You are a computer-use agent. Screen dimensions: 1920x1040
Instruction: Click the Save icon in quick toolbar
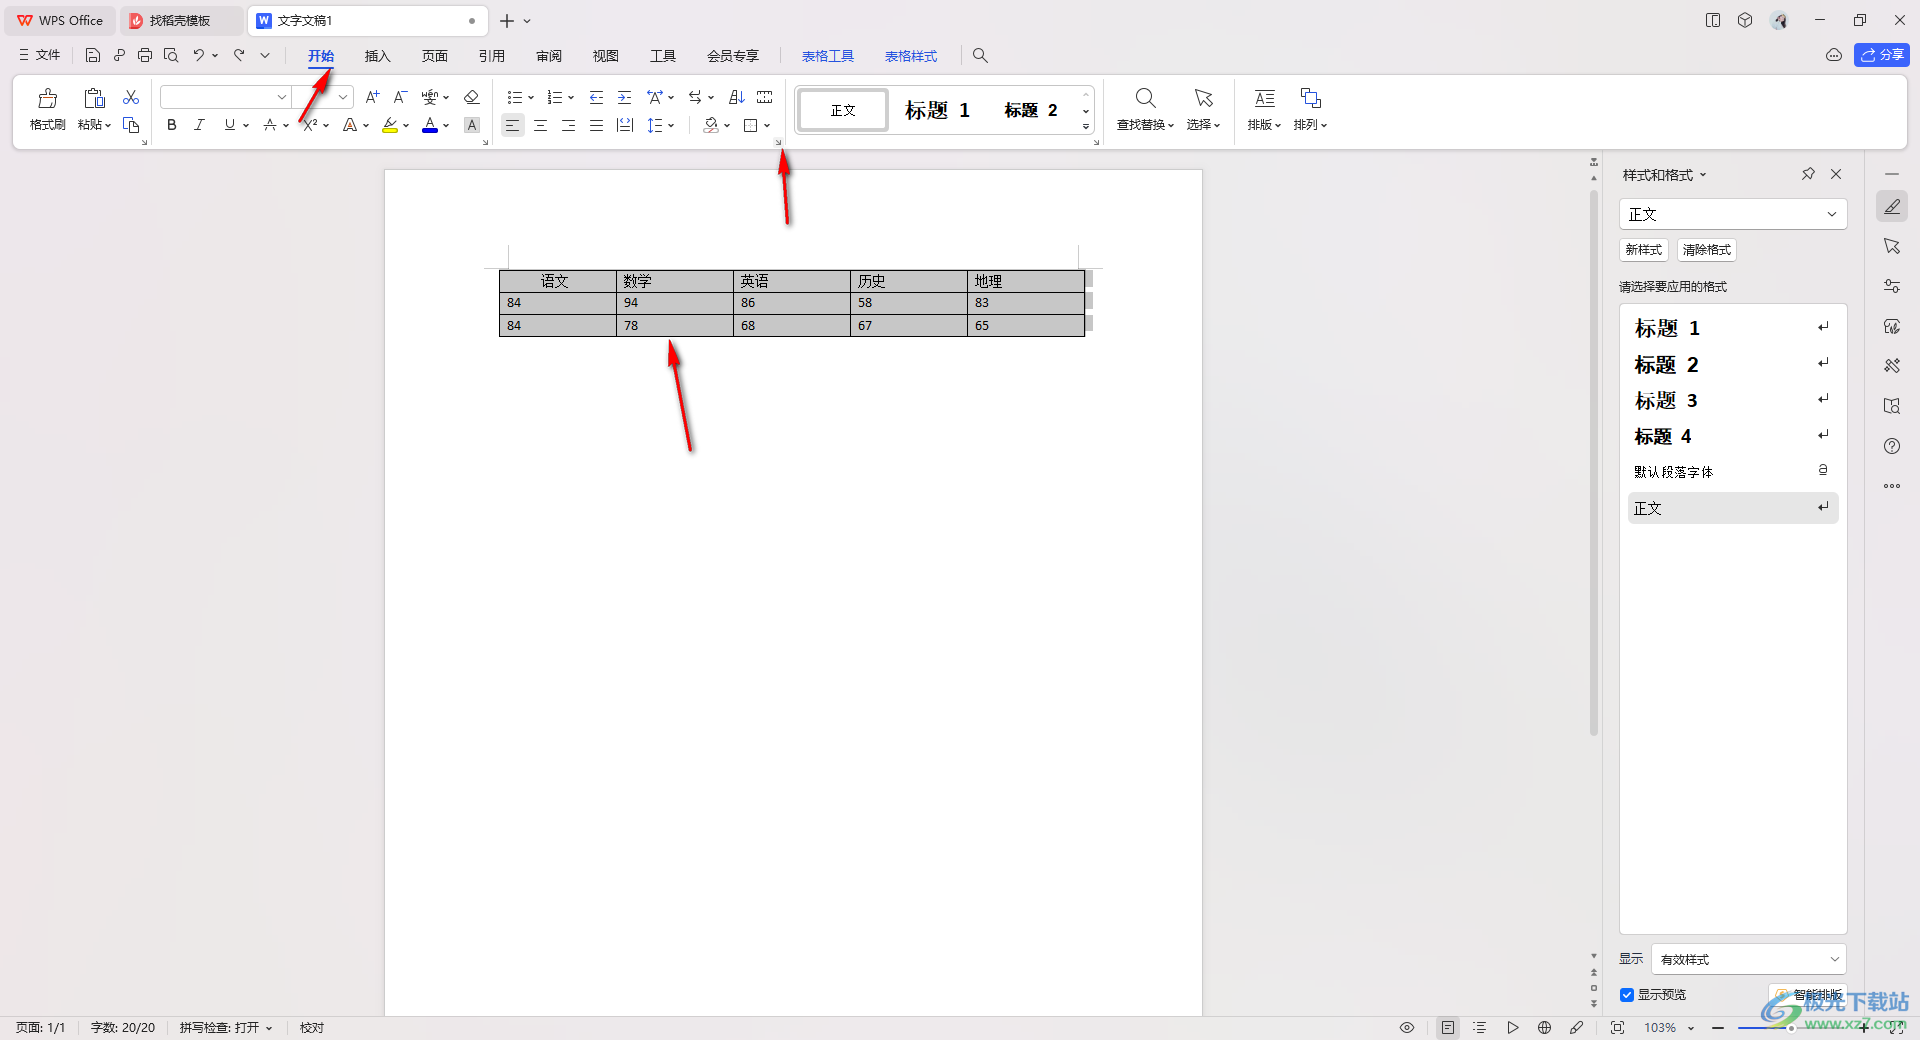[93, 56]
